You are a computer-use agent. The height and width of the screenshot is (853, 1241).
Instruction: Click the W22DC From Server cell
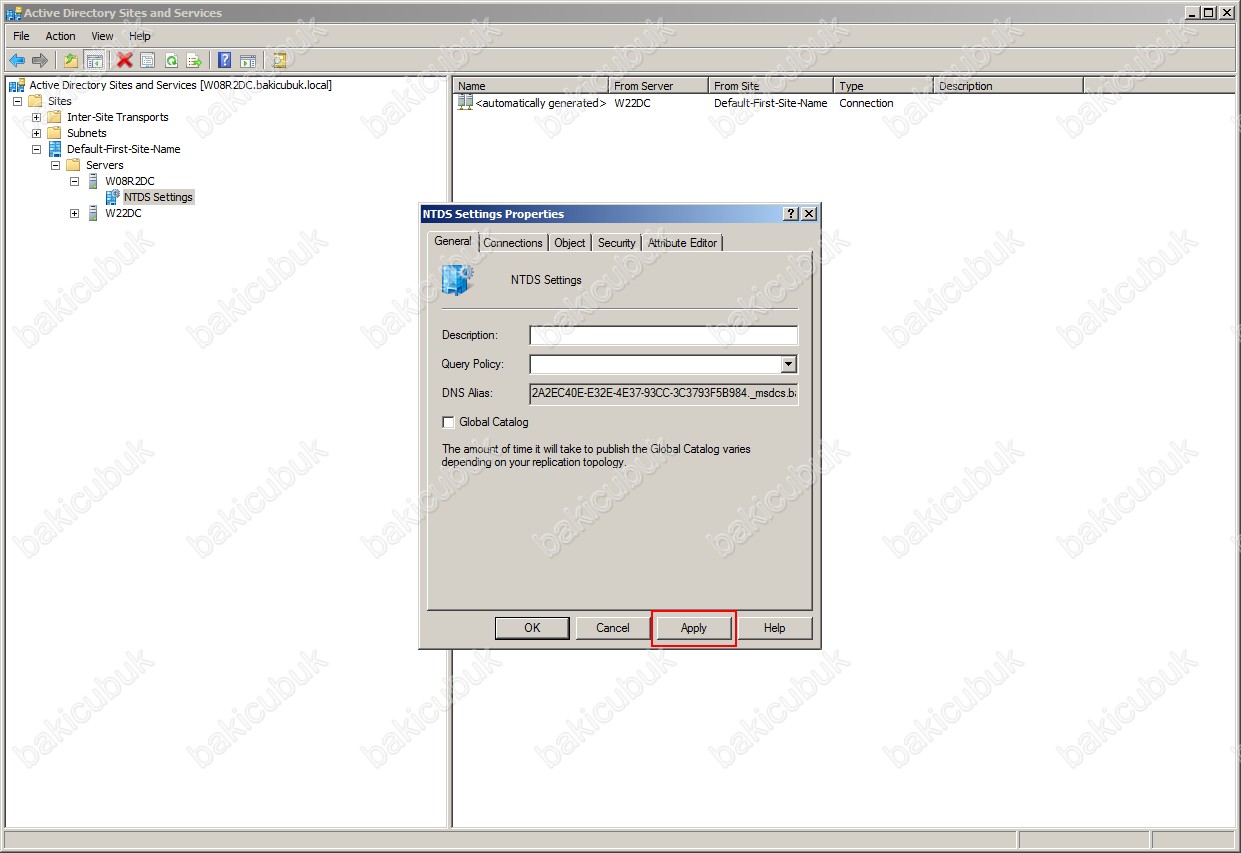632,103
